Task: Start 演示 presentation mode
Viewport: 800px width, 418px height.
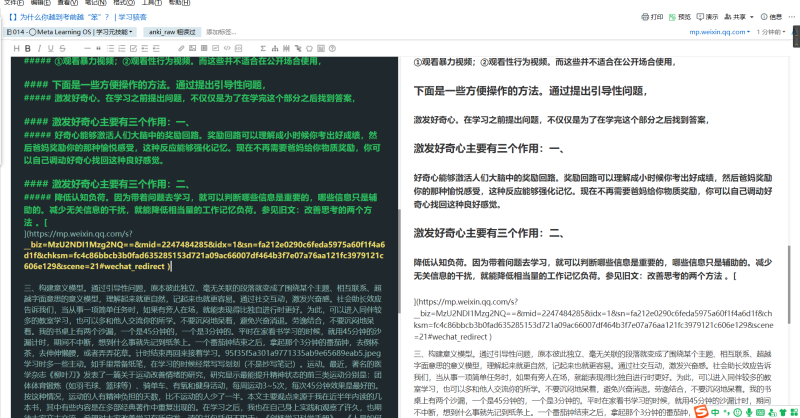Action: tap(707, 17)
